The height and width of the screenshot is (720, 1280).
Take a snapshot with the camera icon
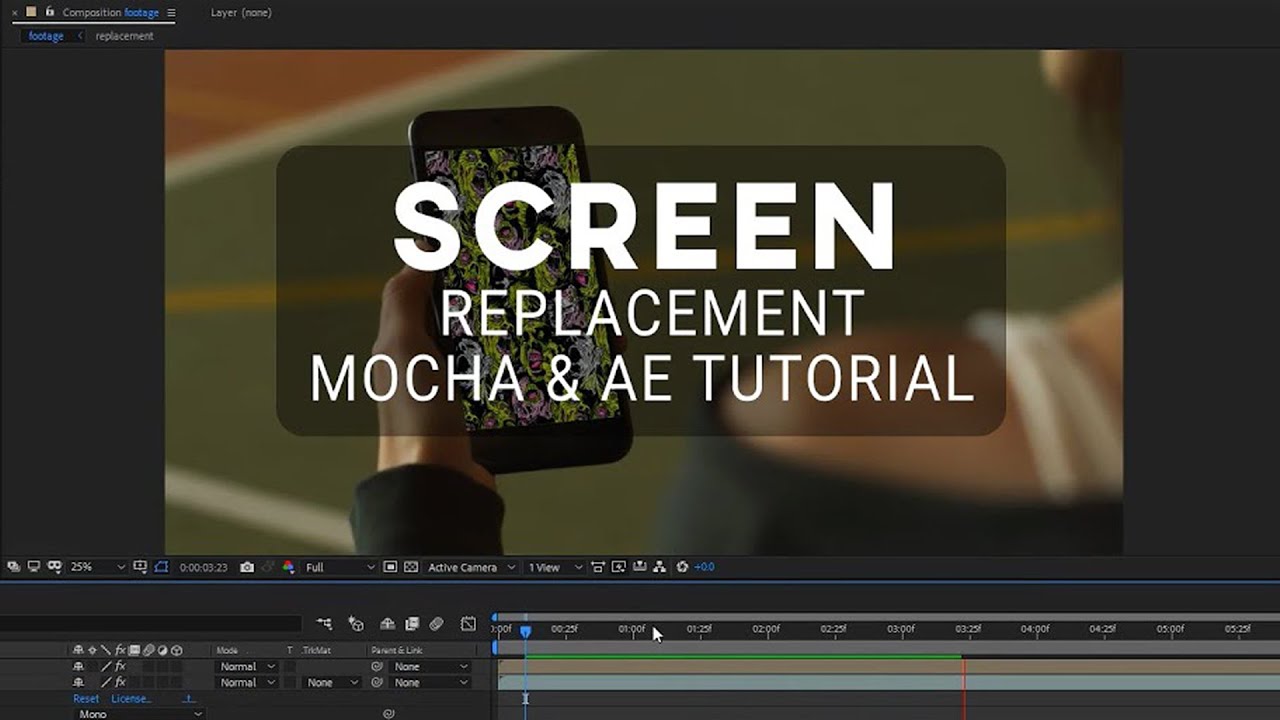pyautogui.click(x=247, y=567)
